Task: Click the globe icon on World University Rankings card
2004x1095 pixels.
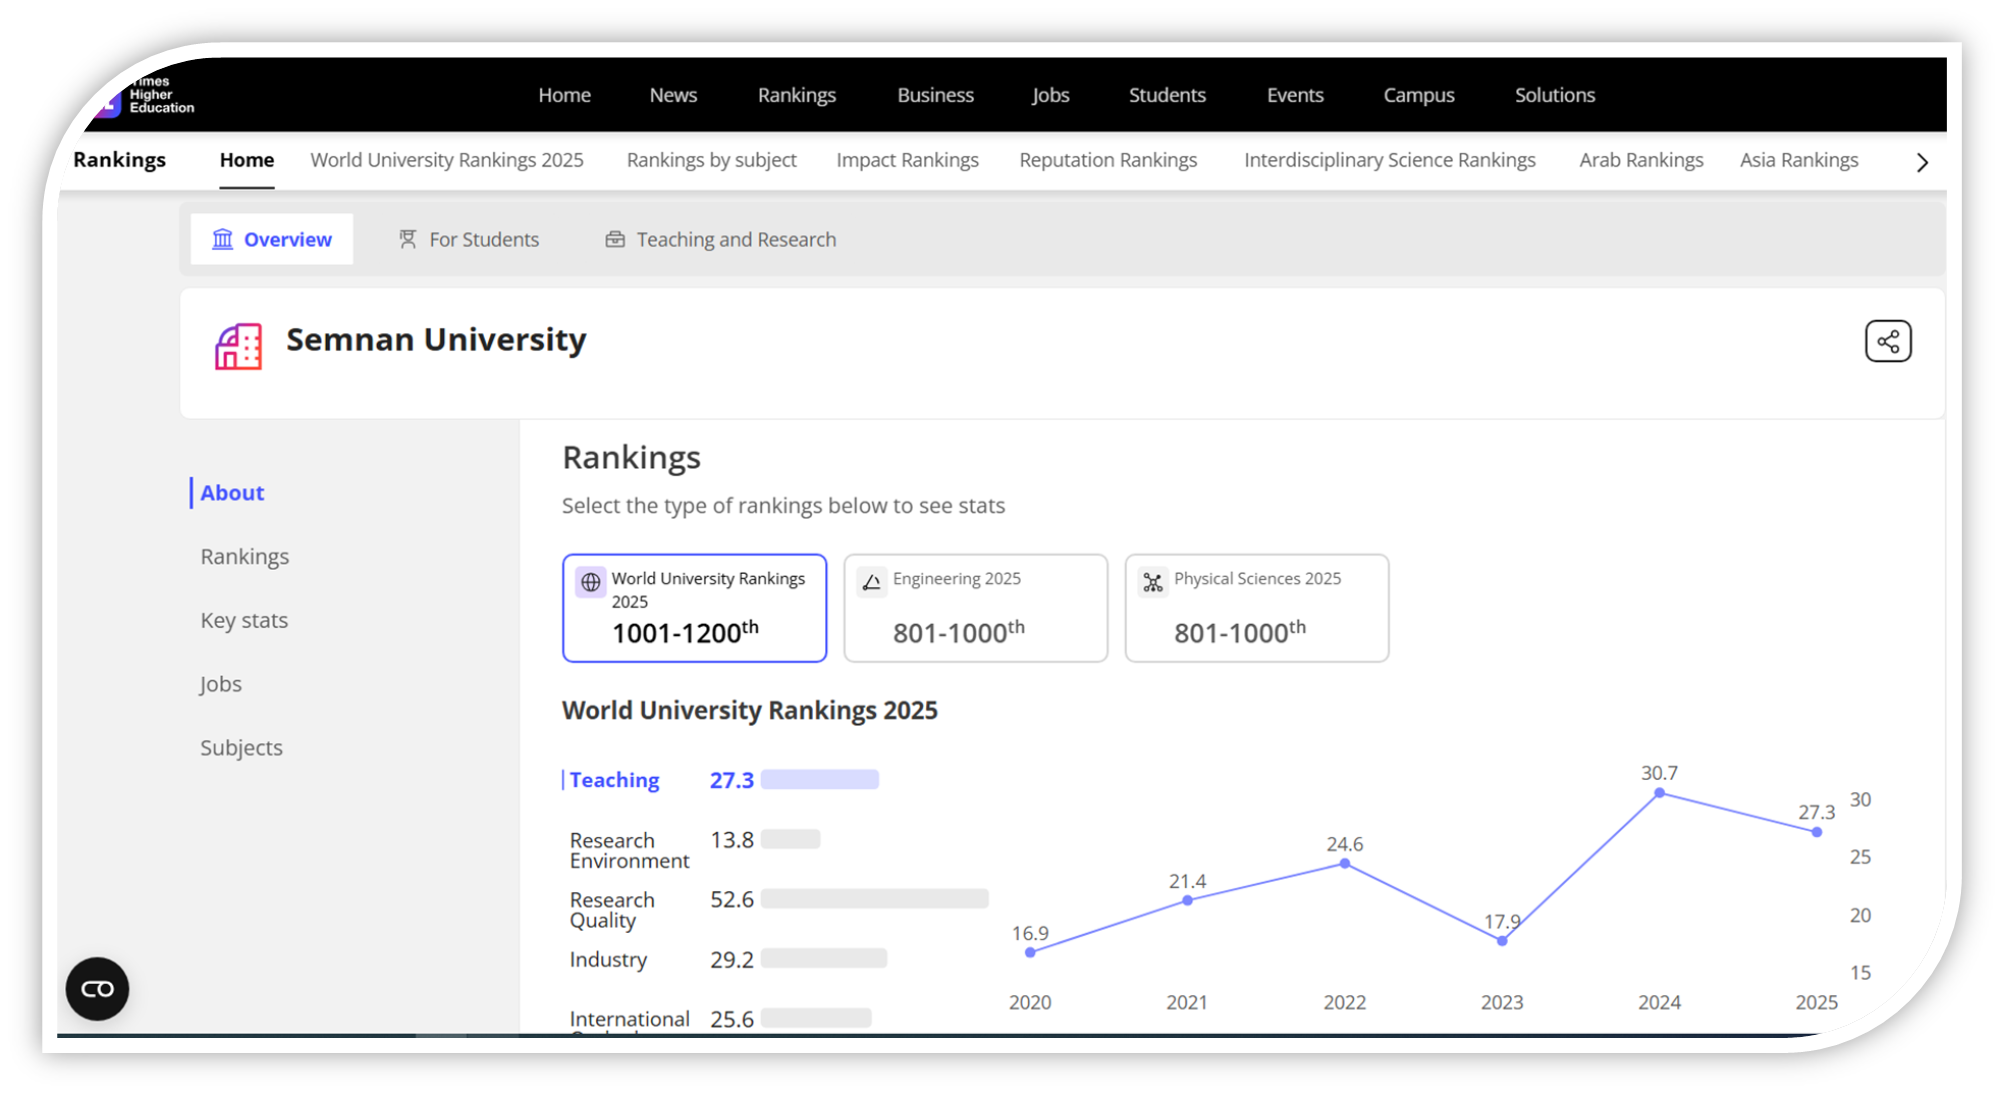Action: (591, 581)
